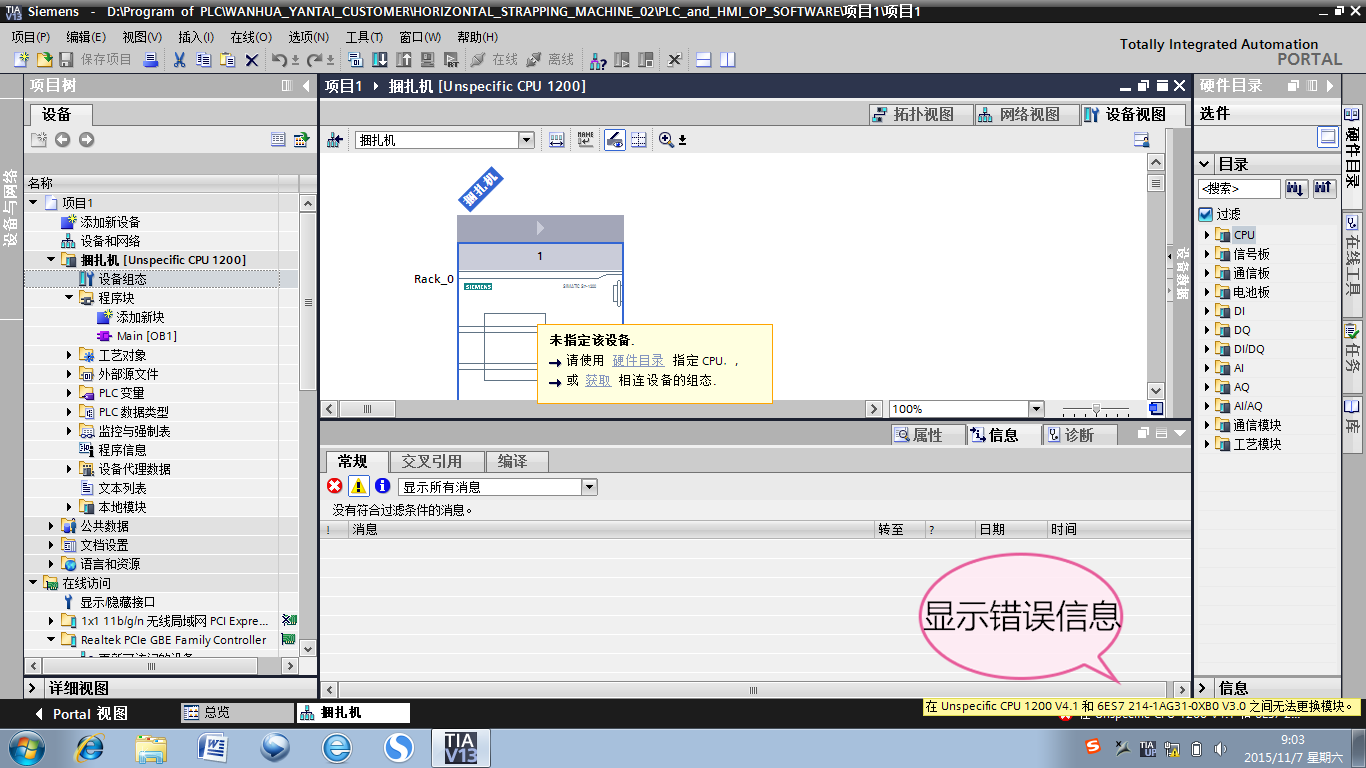Click the search upward icon in hardware catalog
This screenshot has height=768, width=1366.
pos(1324,188)
